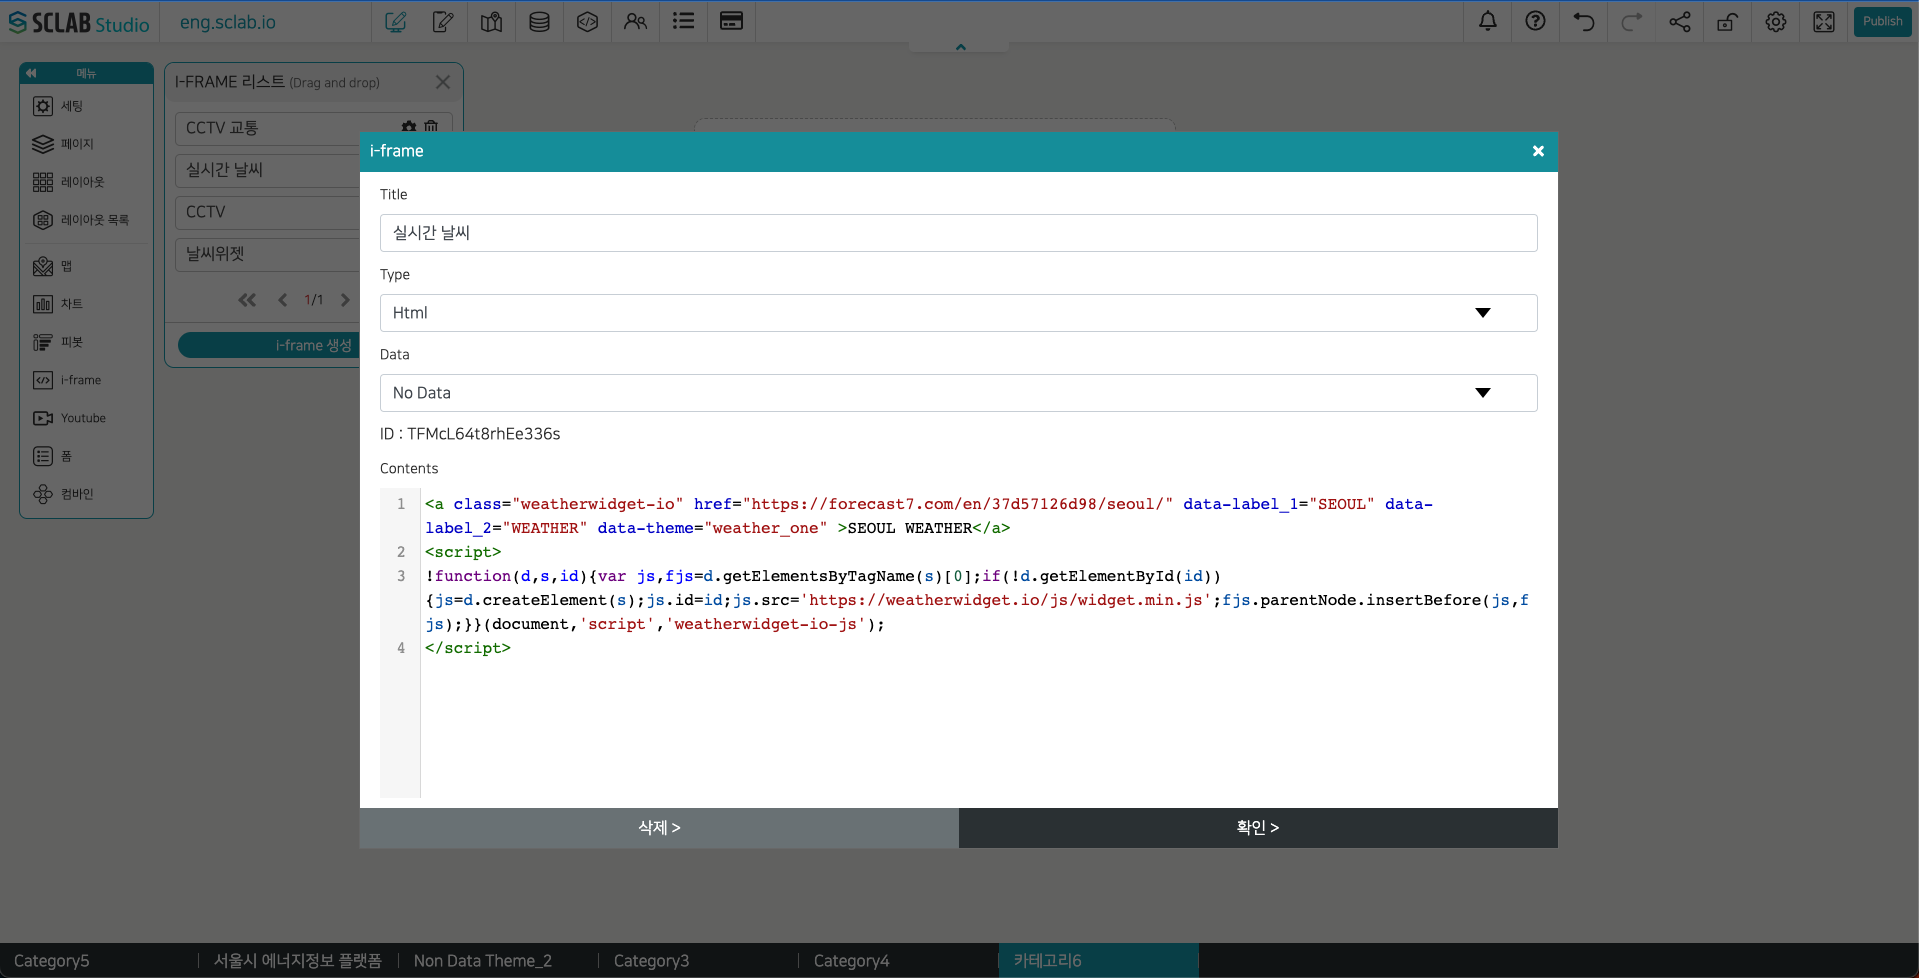Open 차트 in the side menu

click(86, 304)
